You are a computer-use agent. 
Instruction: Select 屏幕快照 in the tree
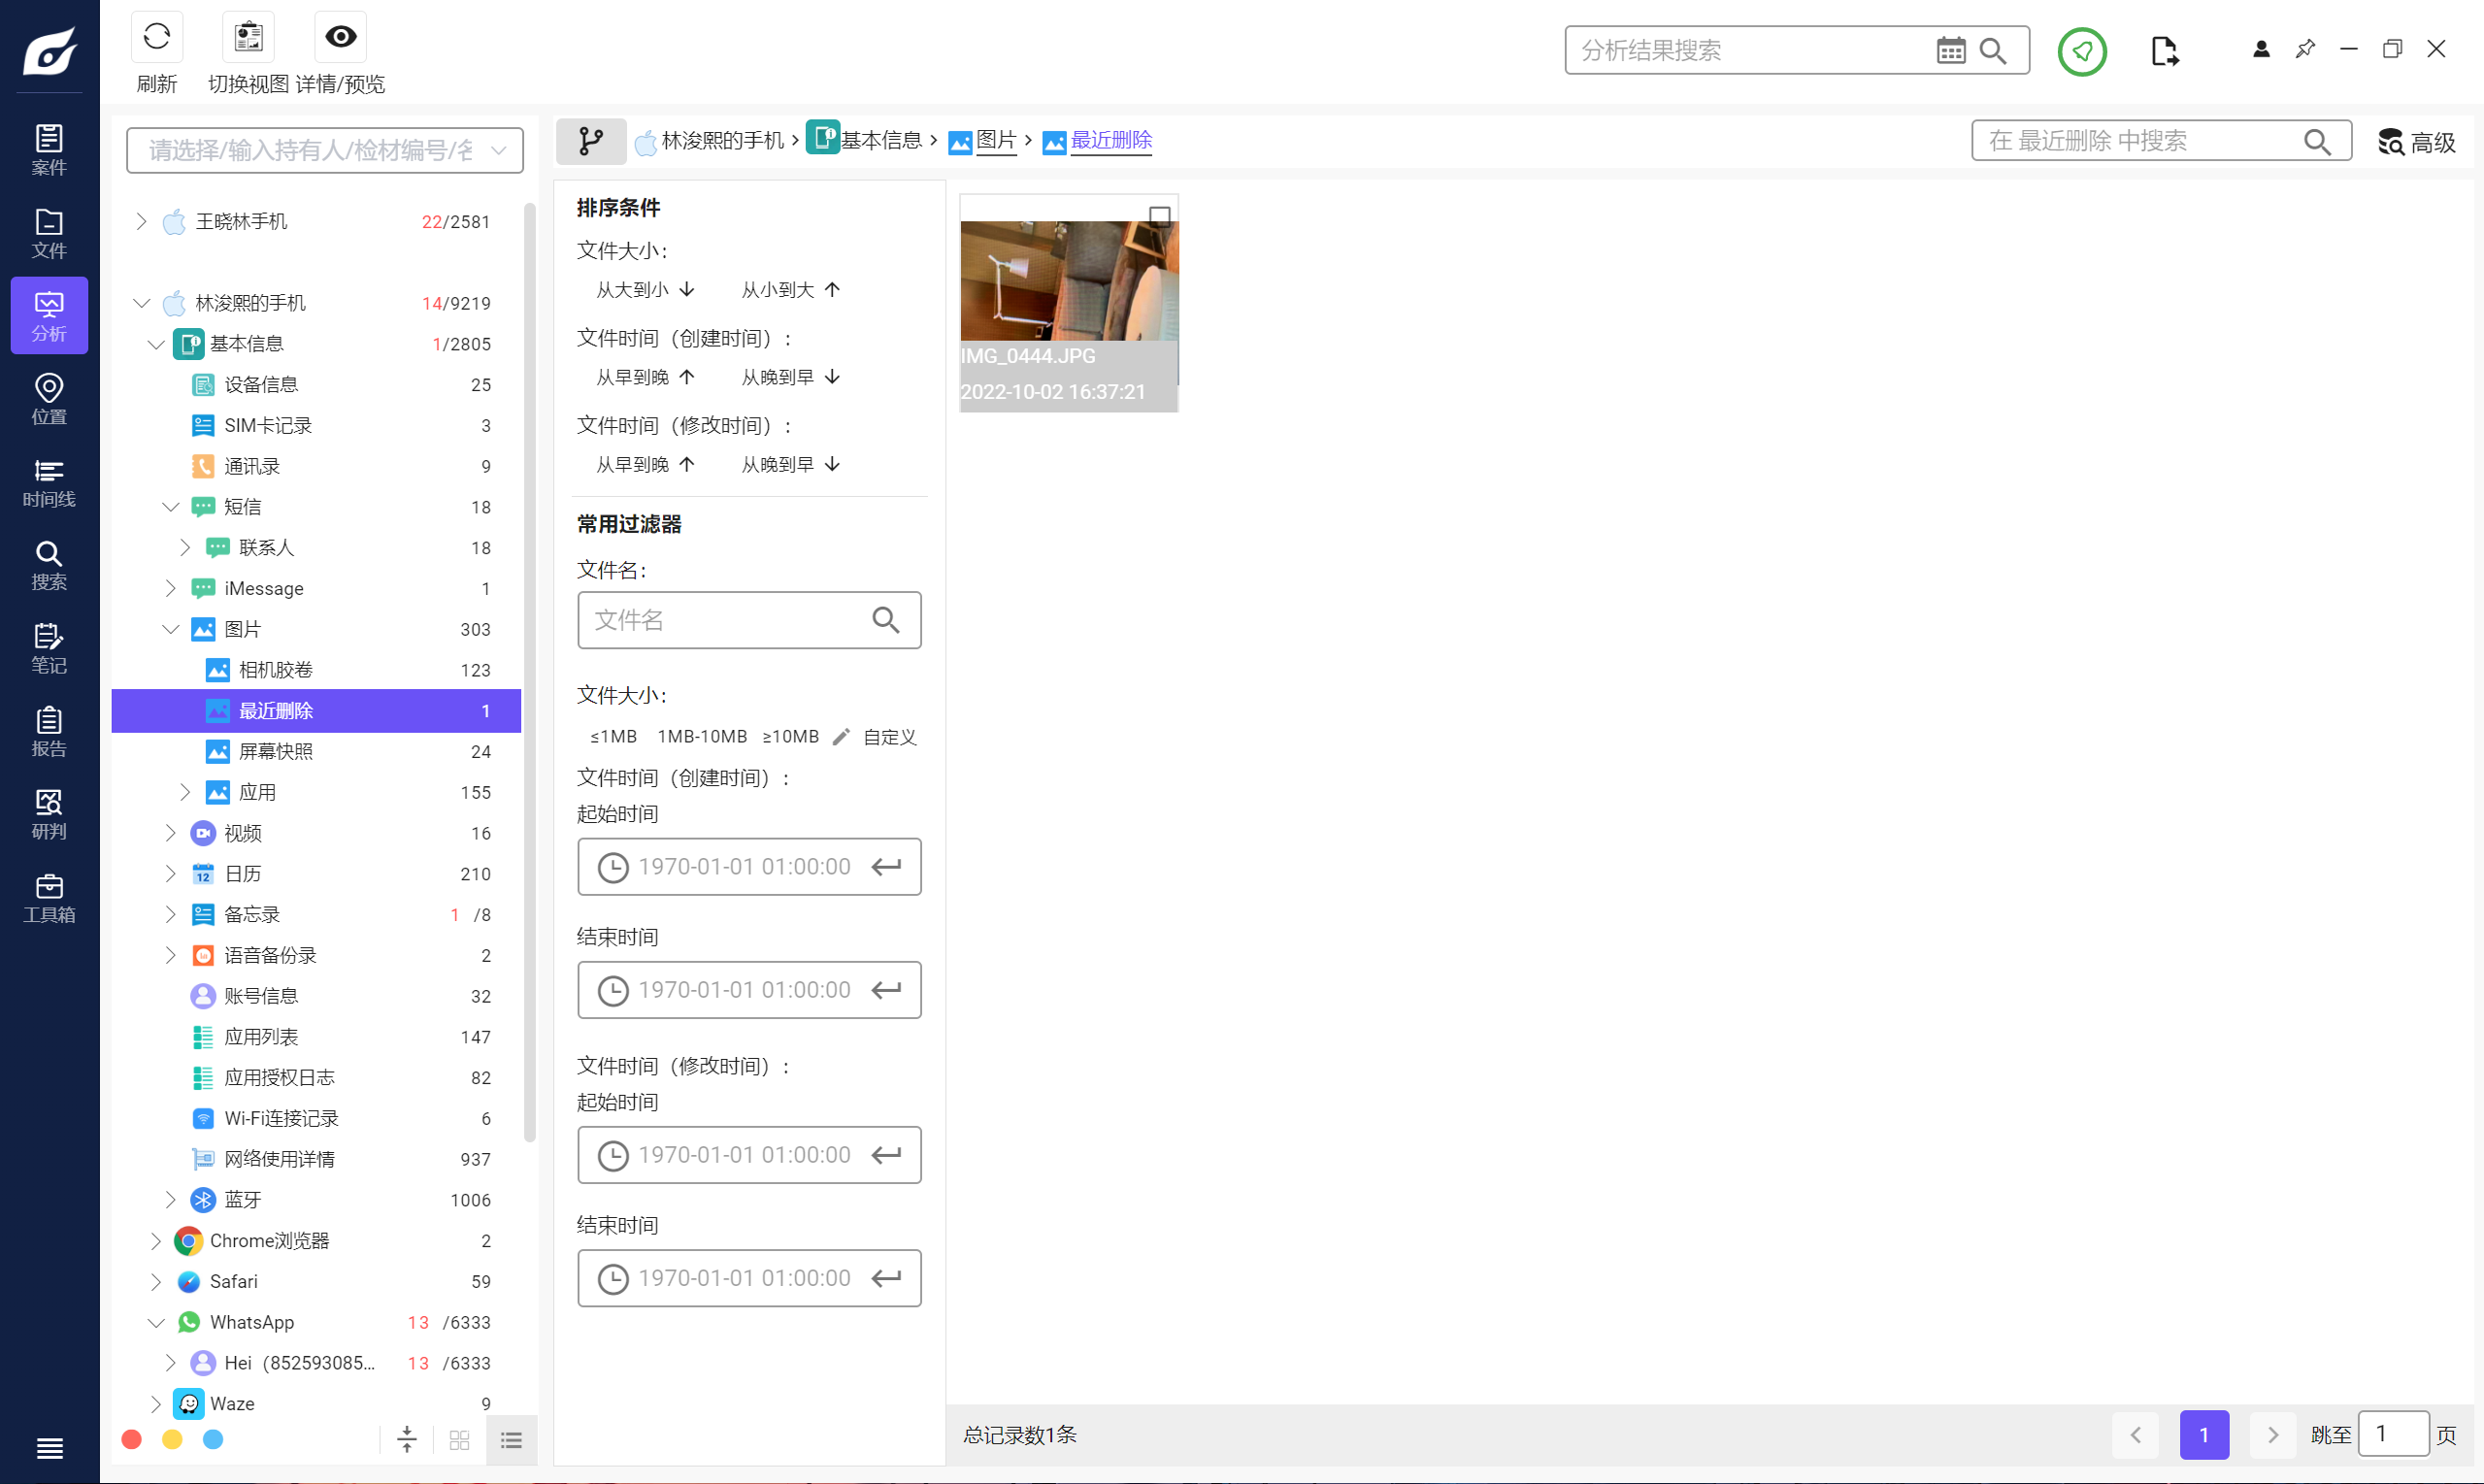tap(276, 751)
